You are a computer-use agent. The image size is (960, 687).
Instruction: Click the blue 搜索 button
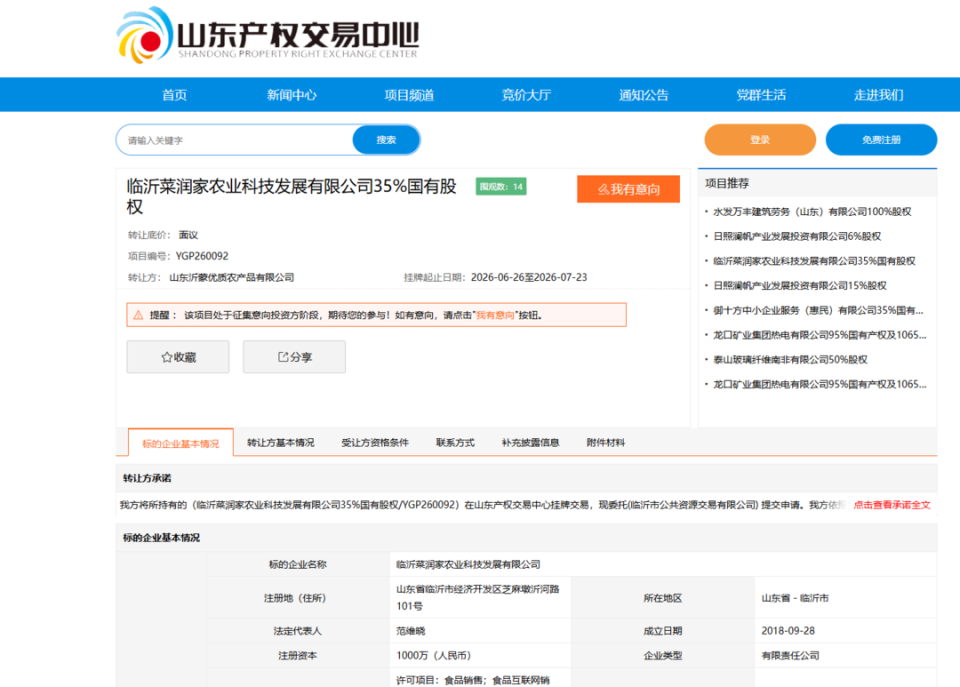click(x=386, y=140)
